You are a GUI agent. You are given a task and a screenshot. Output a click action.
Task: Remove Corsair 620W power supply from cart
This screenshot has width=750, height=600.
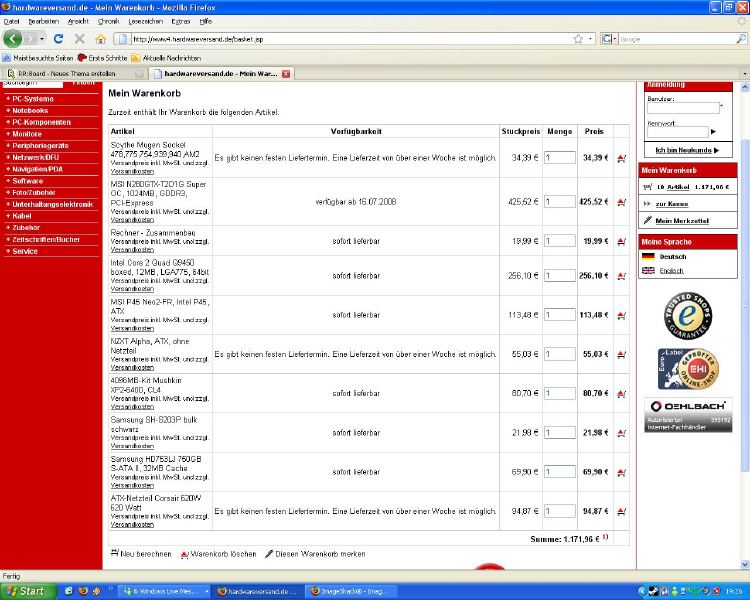pos(621,511)
